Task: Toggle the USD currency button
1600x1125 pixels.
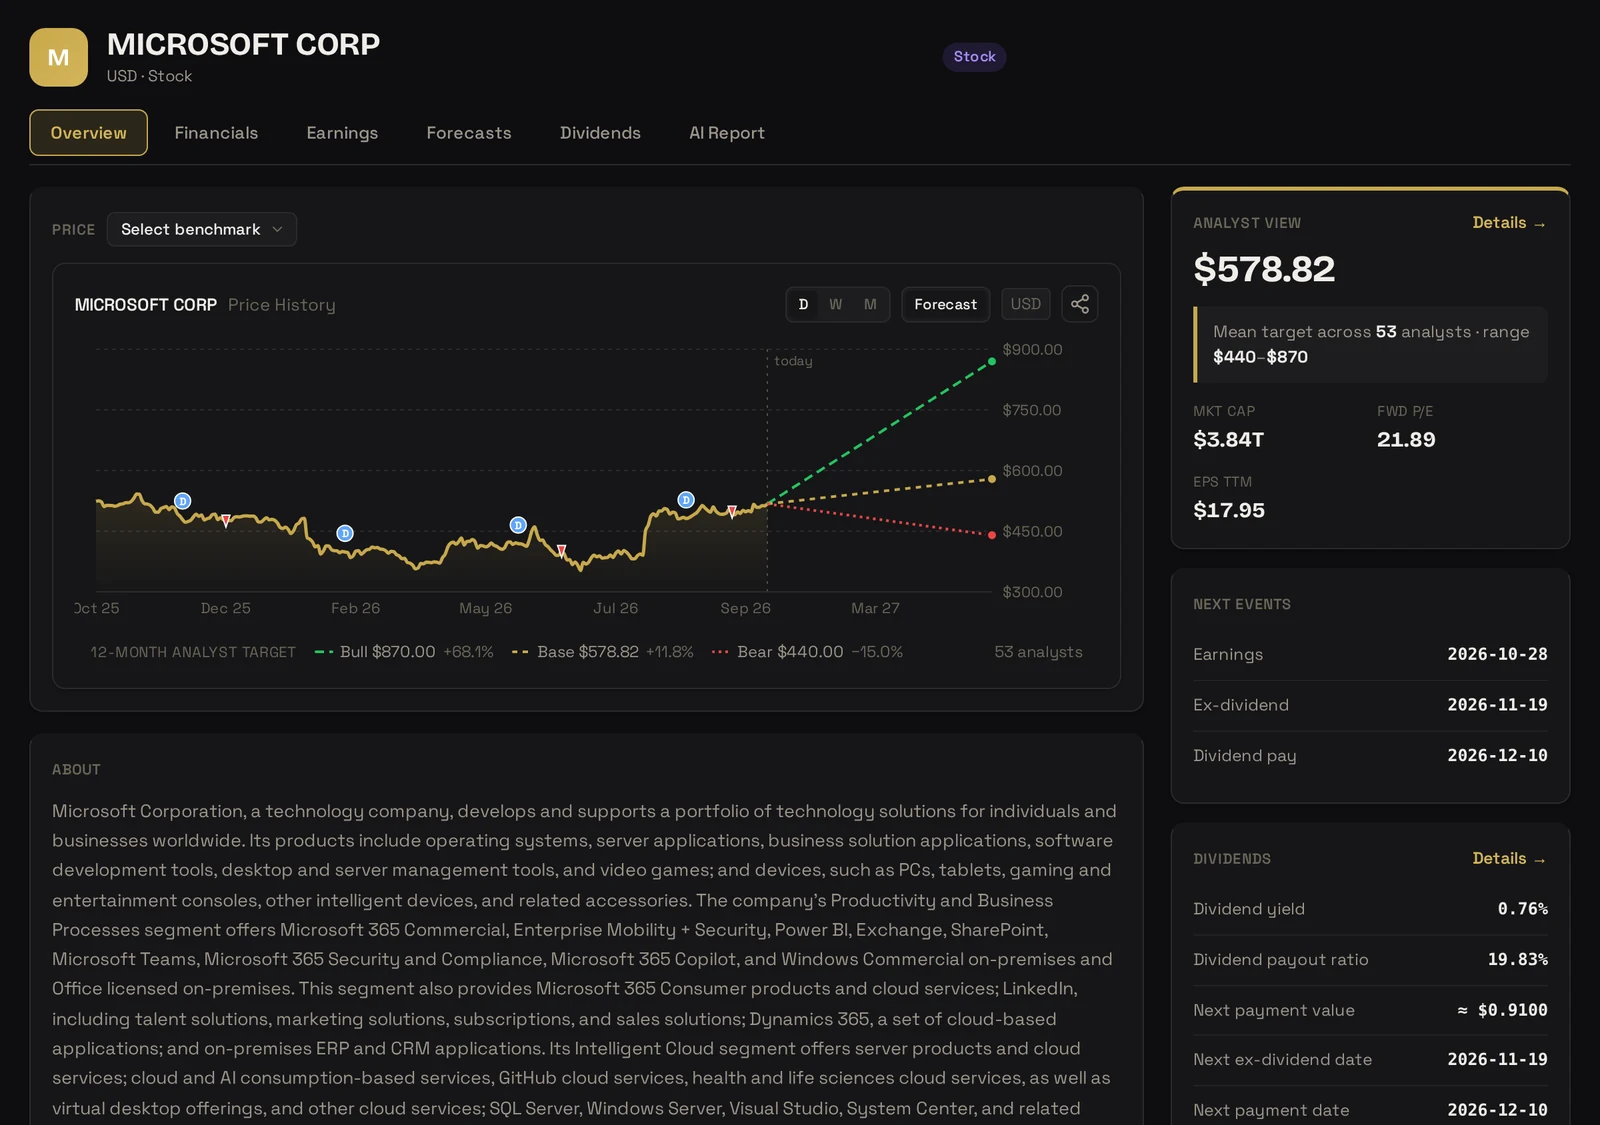Action: 1026,304
